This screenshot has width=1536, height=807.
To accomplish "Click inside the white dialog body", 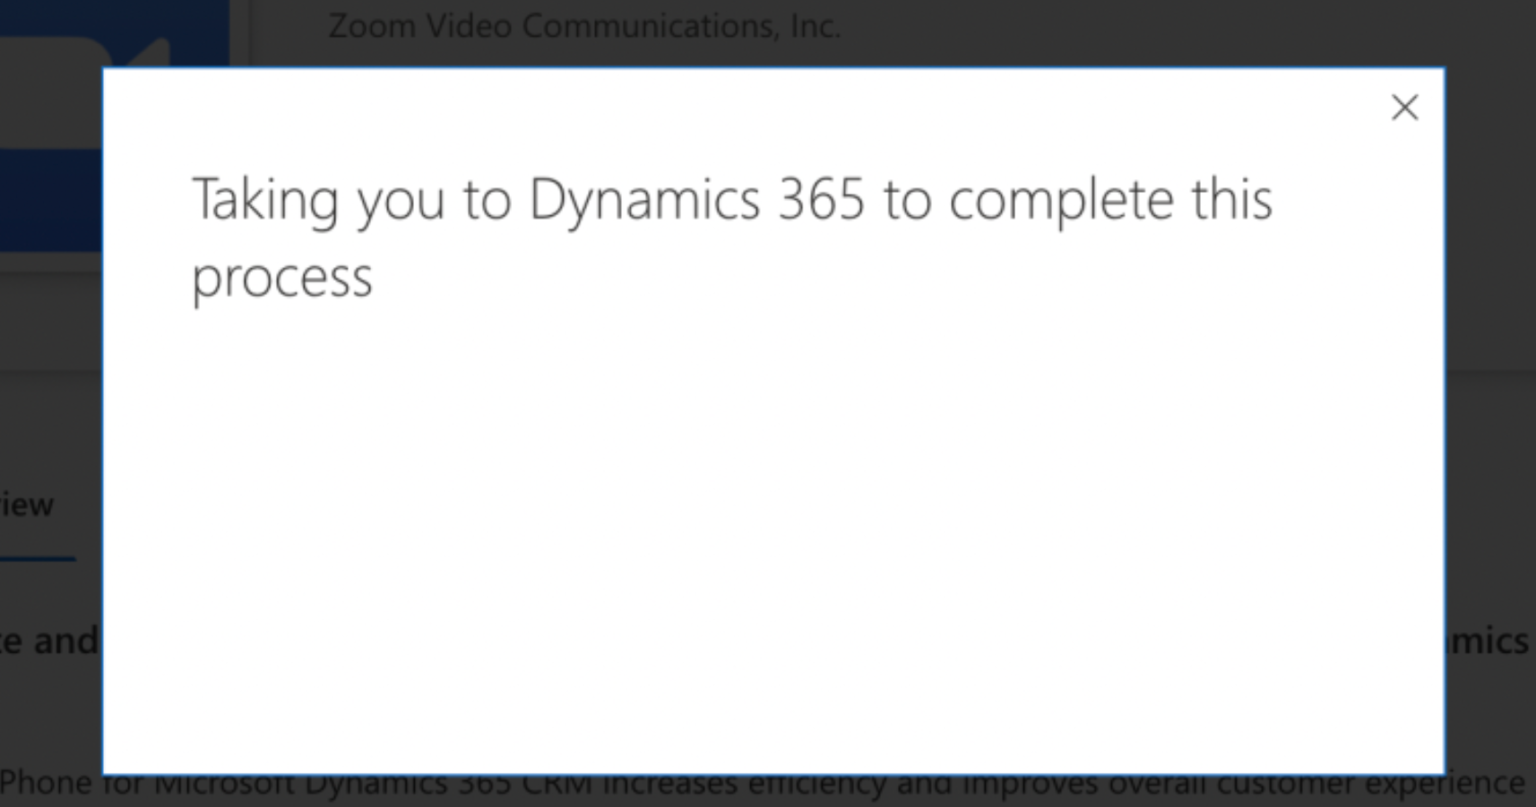I will pyautogui.click(x=770, y=500).
